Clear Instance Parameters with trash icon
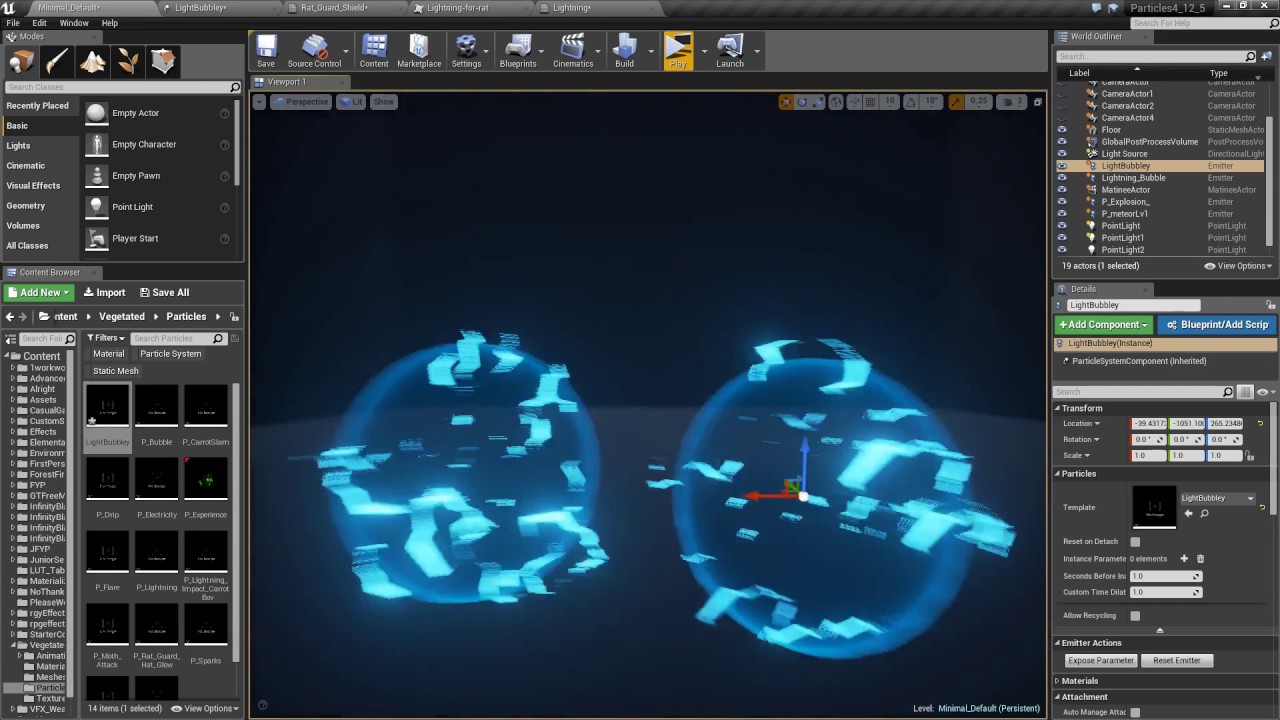The image size is (1280, 720). click(x=1200, y=559)
